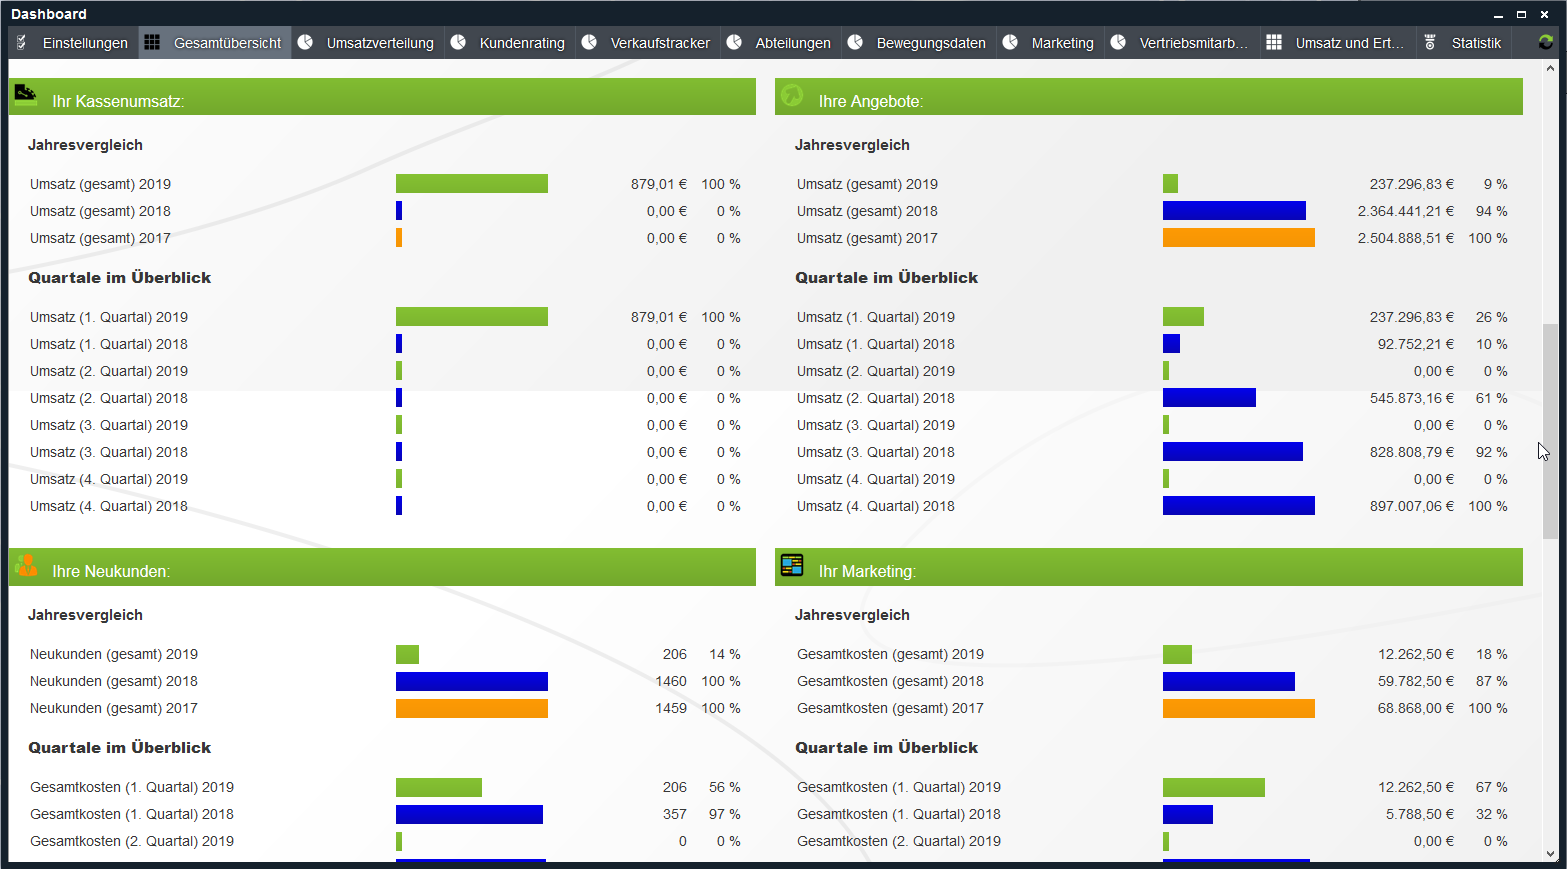The image size is (1567, 869).
Task: Click 'Gesamtkosten (1. Quartal) 2018' under Ihre Neukunden
Action: coord(132,814)
